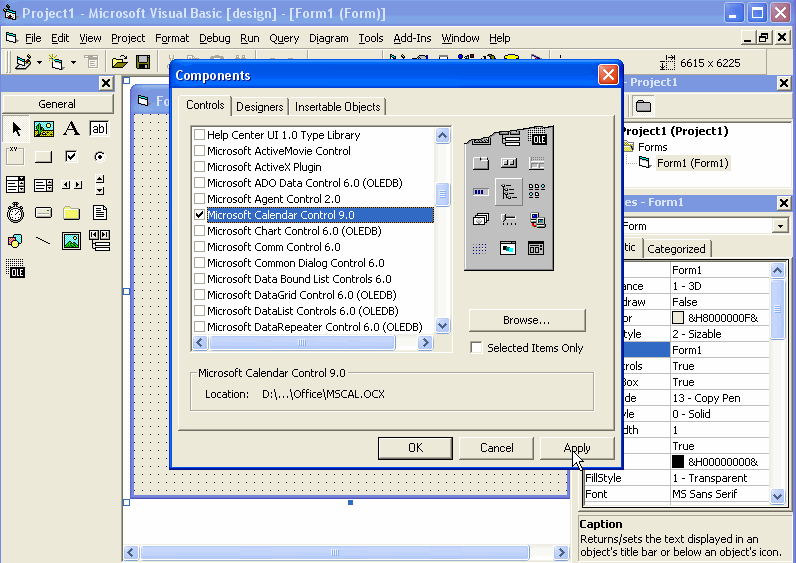Open the Tools menu
The width and height of the screenshot is (796, 563).
(371, 38)
